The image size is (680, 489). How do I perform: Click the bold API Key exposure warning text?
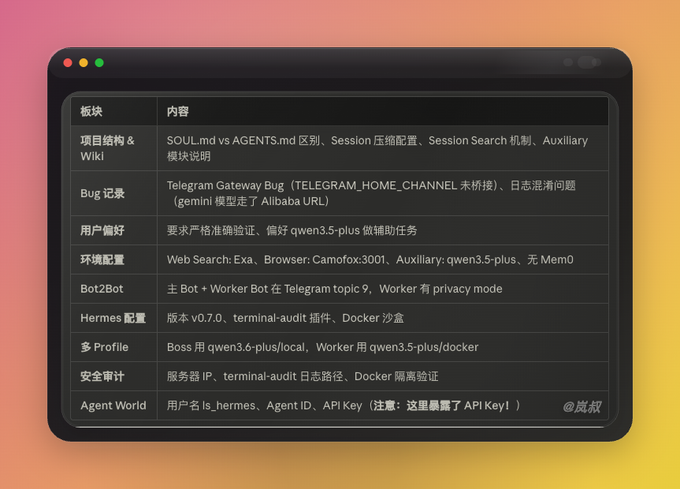click(x=441, y=406)
